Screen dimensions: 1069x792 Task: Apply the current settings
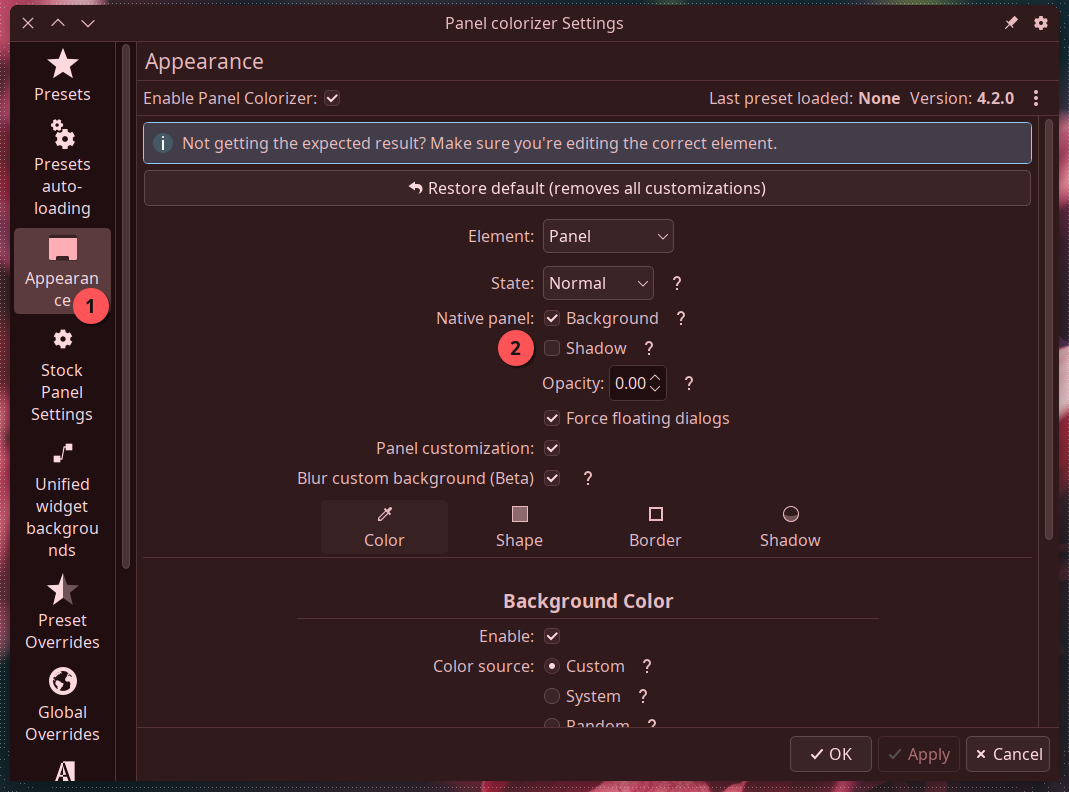918,754
